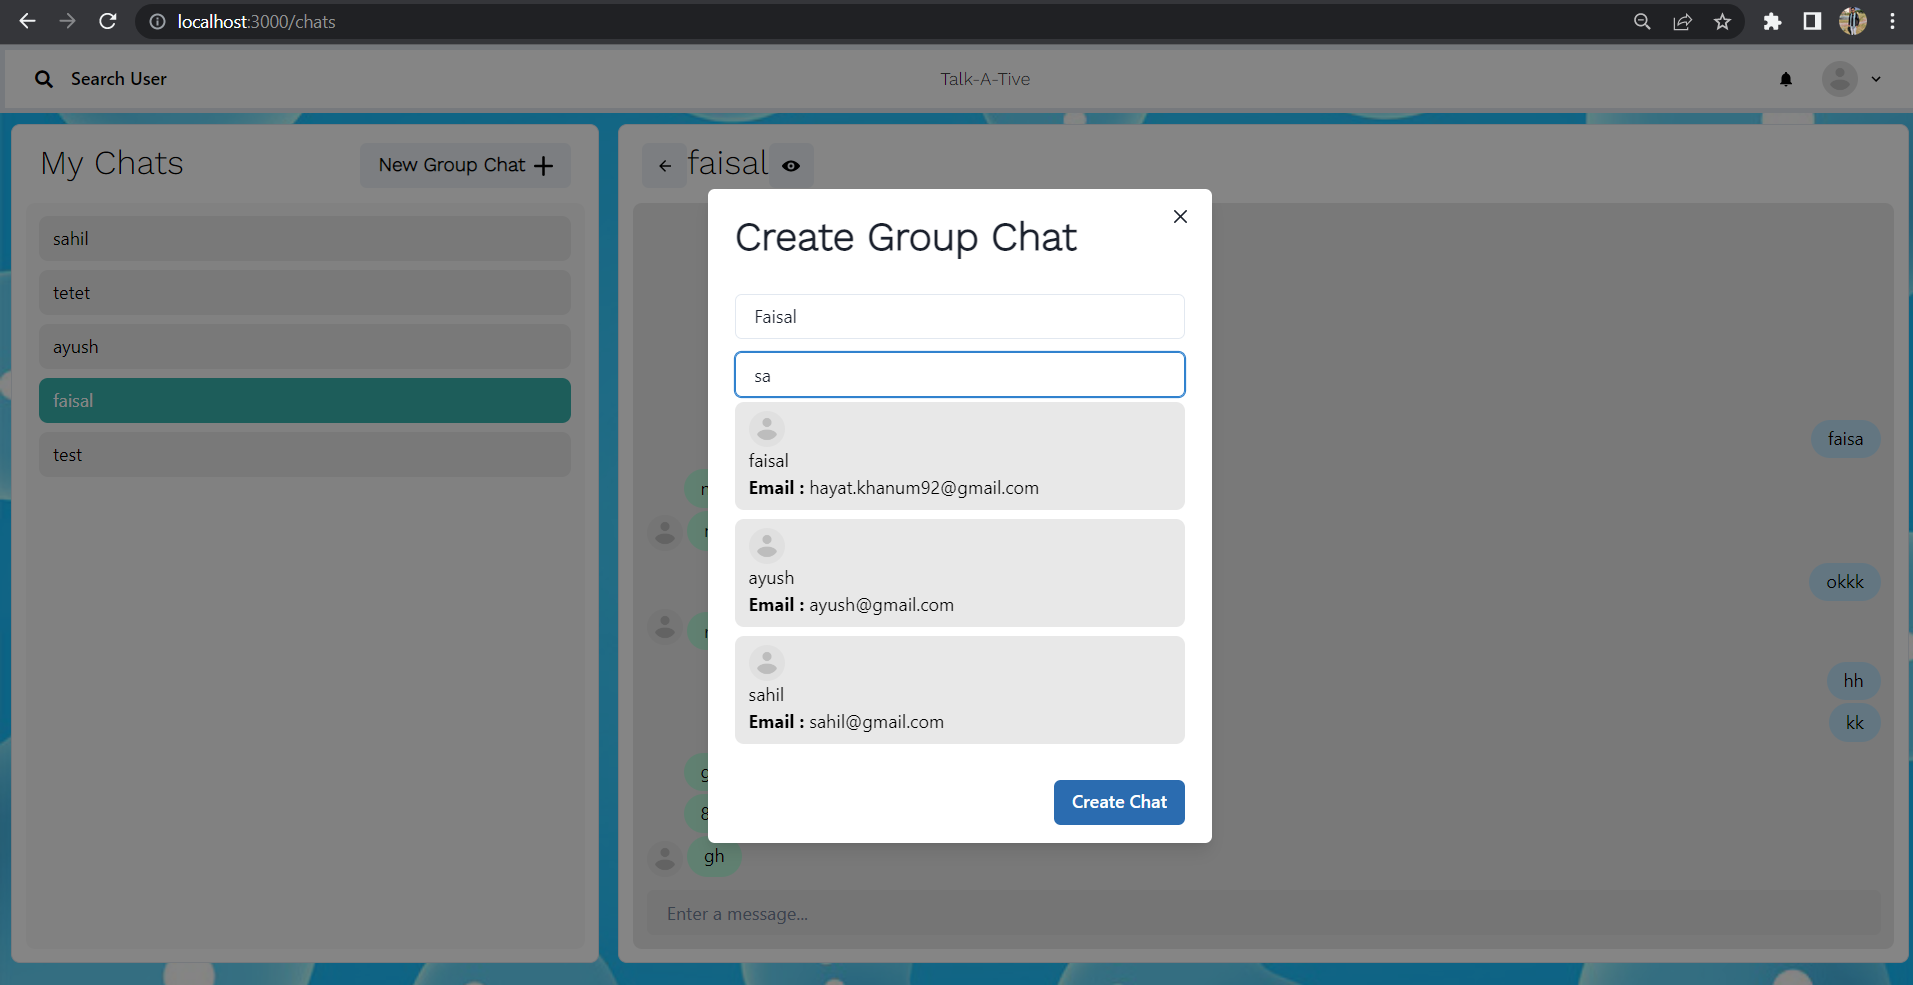Viewport: 1913px width, 985px height.
Task: Open Chrome's three-dot menu
Action: point(1892,21)
